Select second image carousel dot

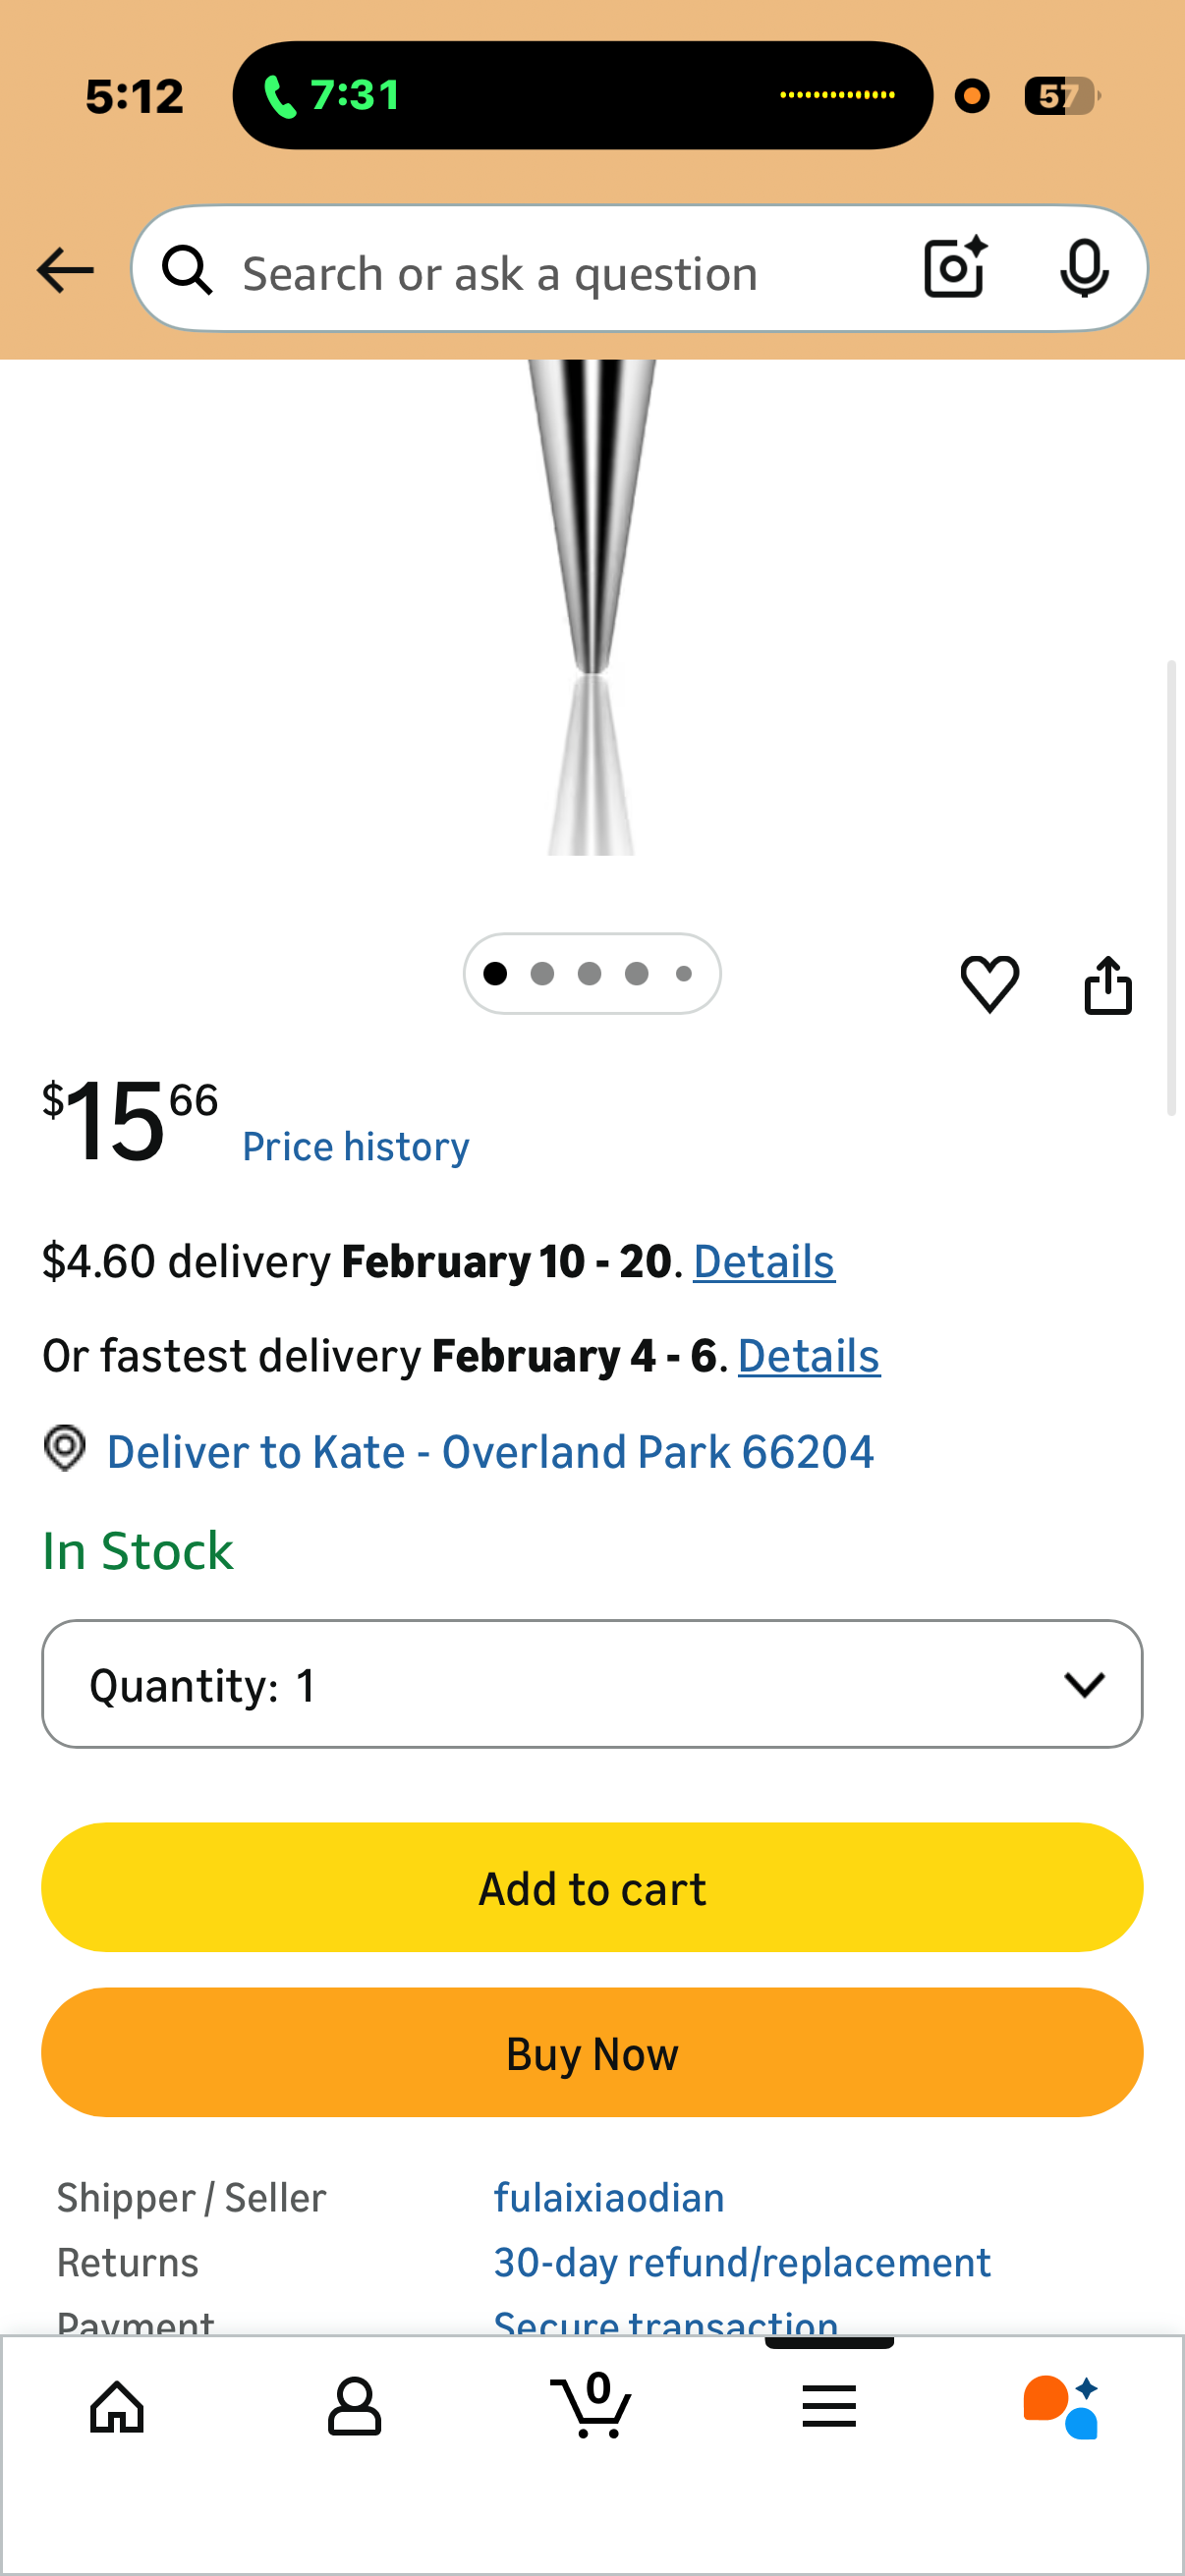(x=542, y=974)
